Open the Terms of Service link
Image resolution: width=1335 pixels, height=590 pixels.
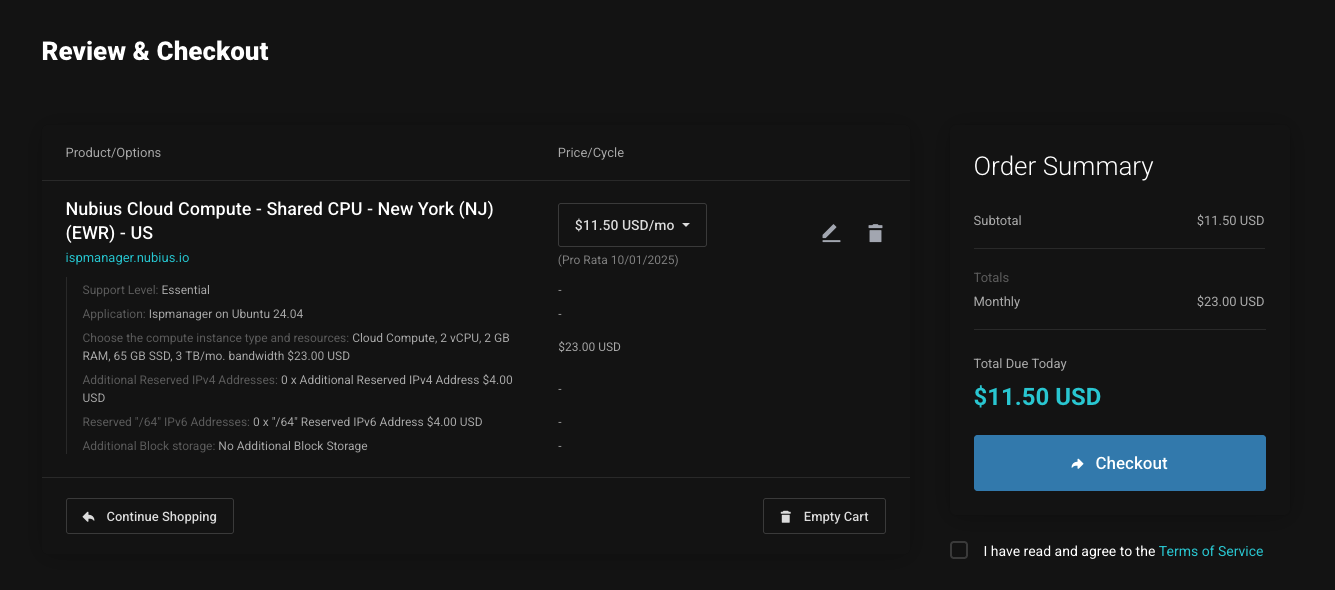pyautogui.click(x=1210, y=551)
